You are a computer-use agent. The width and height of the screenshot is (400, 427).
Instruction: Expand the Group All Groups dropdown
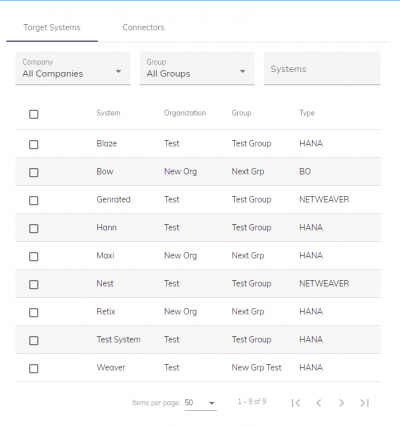[x=197, y=68]
